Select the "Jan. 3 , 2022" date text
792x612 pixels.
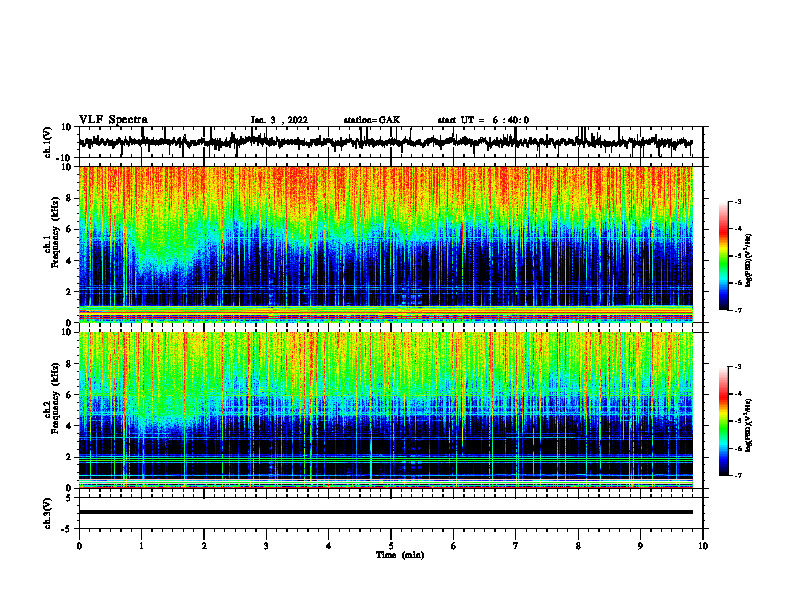279,120
